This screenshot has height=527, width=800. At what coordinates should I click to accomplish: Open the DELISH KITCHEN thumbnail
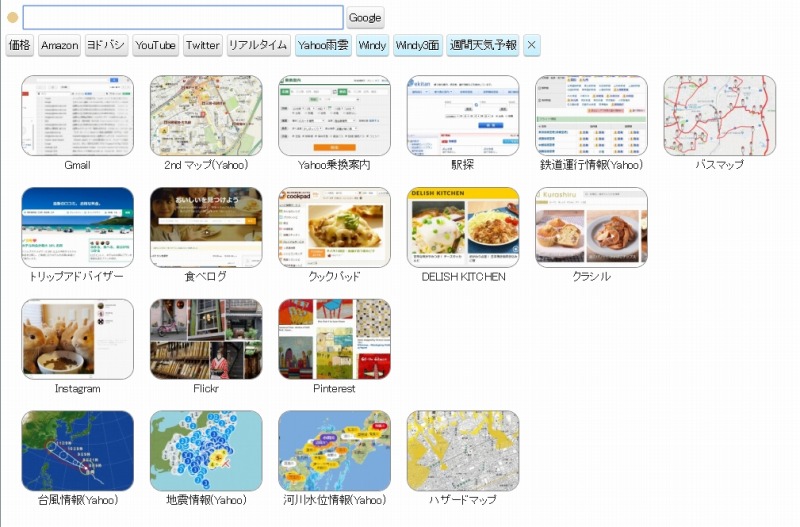(x=463, y=228)
